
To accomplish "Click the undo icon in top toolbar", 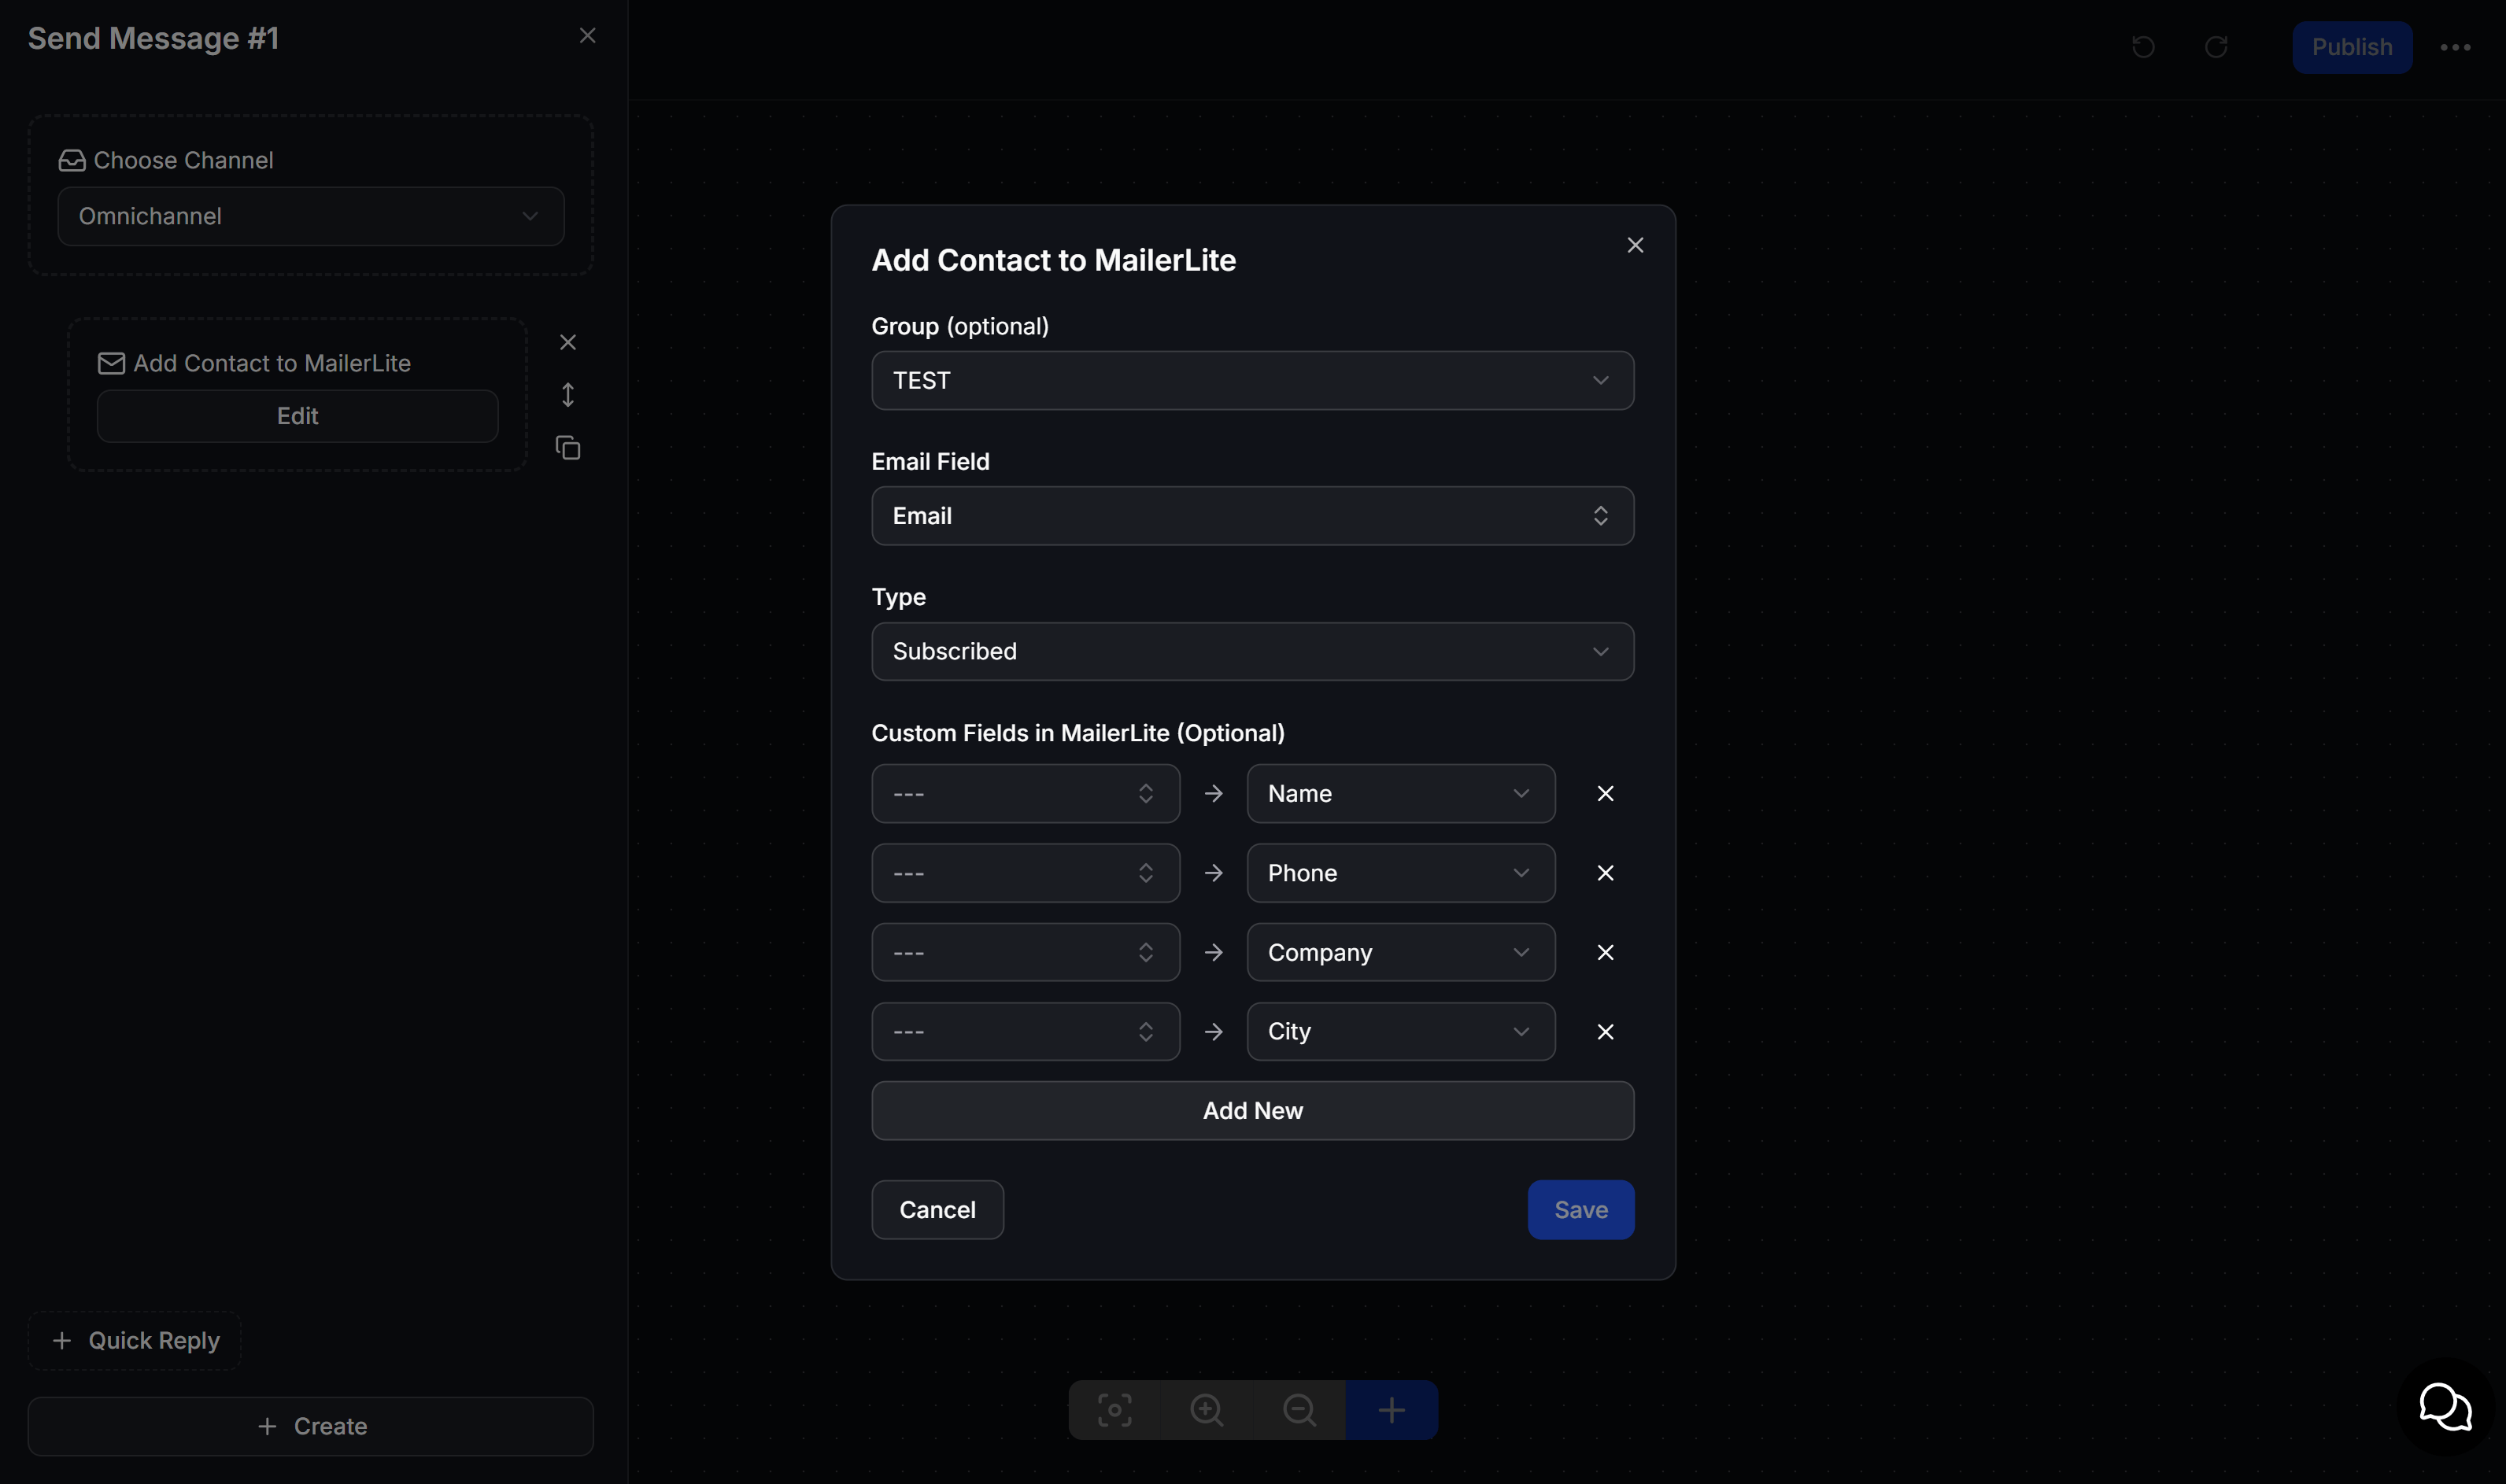I will pos(2143,47).
